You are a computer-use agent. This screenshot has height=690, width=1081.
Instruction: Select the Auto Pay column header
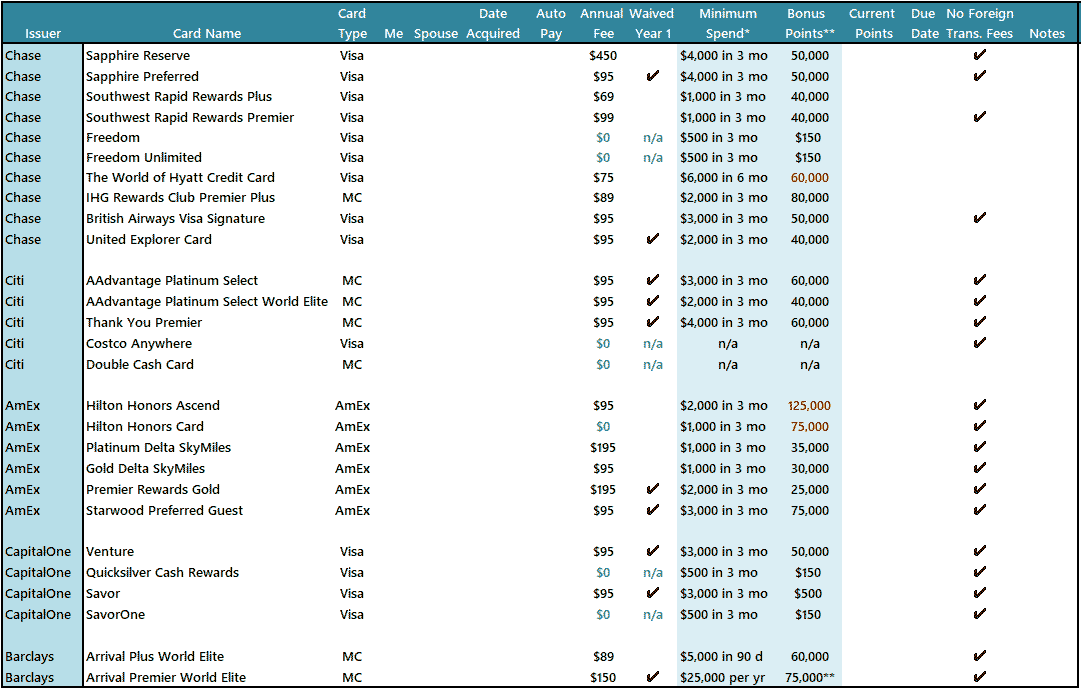pos(551,23)
